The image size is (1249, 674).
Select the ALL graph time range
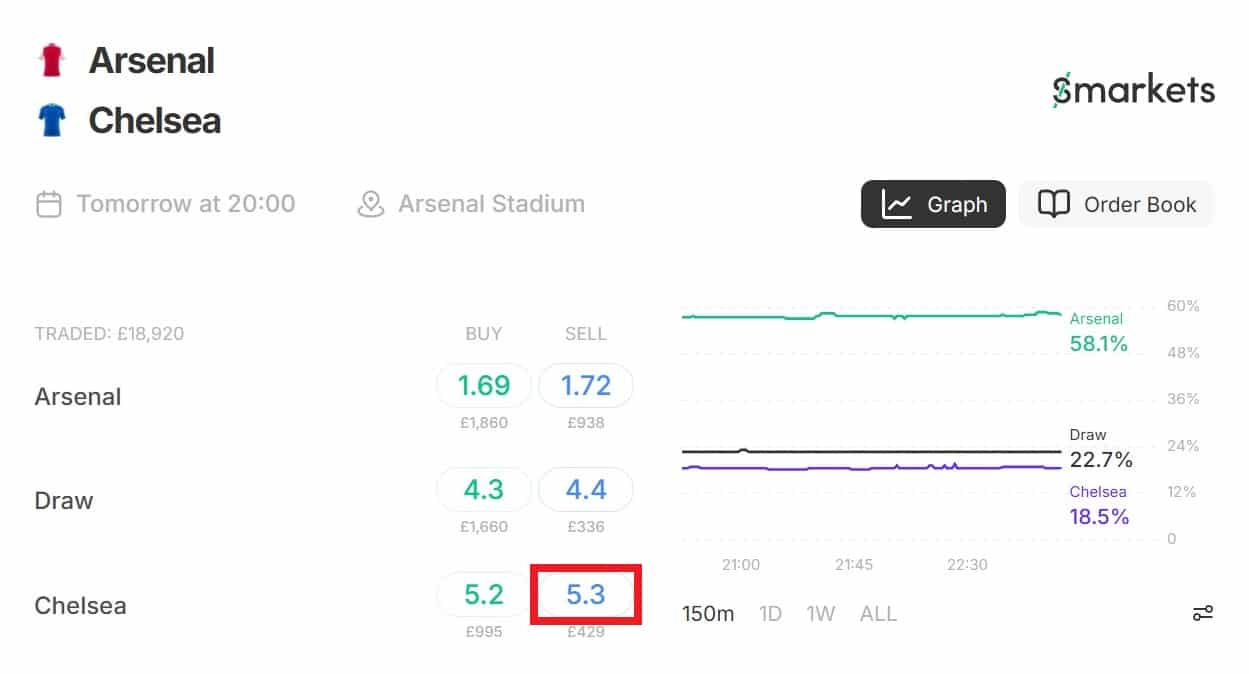pyautogui.click(x=878, y=614)
